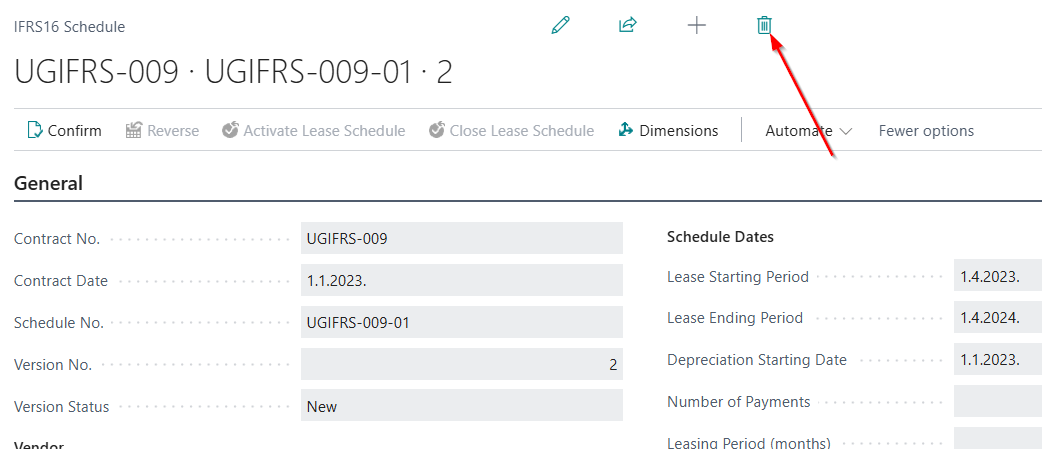Screen dimensions: 1042x449
Task: Click the Contract No. label
Action: (x=57, y=239)
